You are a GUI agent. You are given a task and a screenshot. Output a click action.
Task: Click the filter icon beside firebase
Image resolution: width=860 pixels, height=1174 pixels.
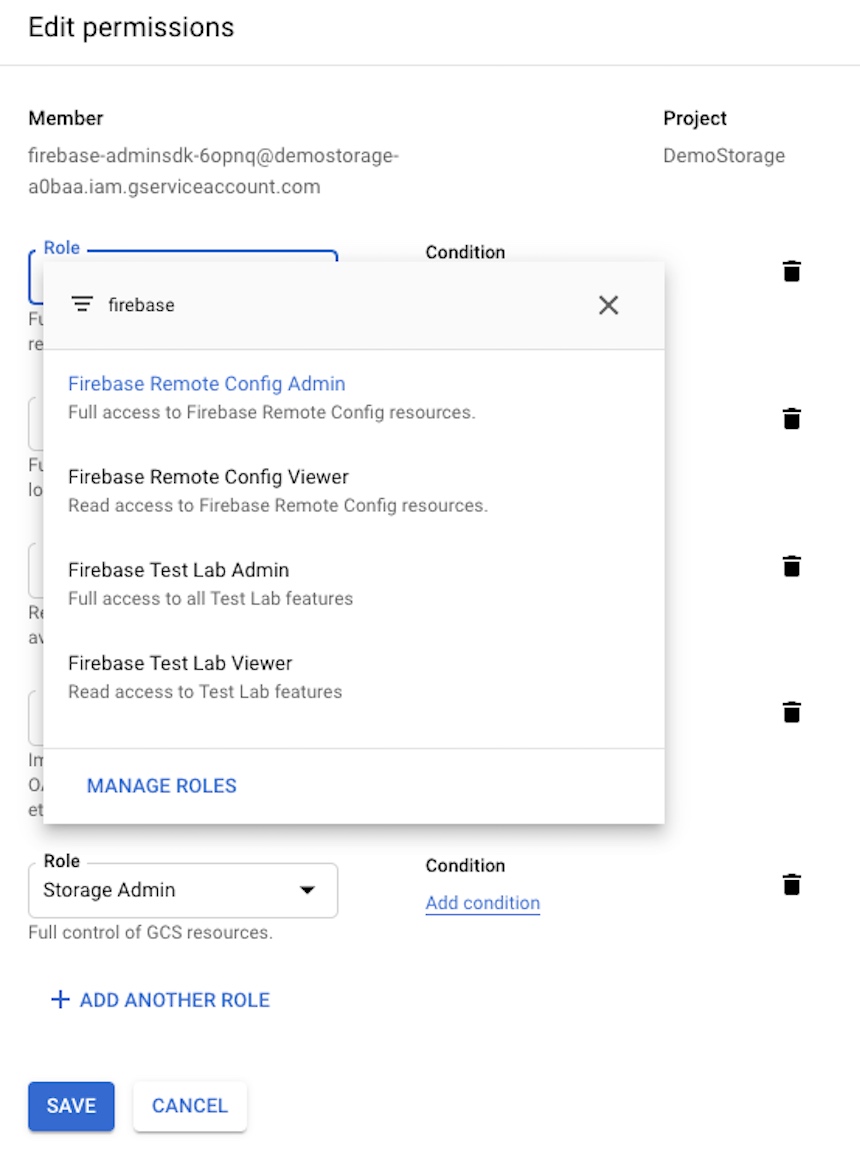click(x=83, y=305)
